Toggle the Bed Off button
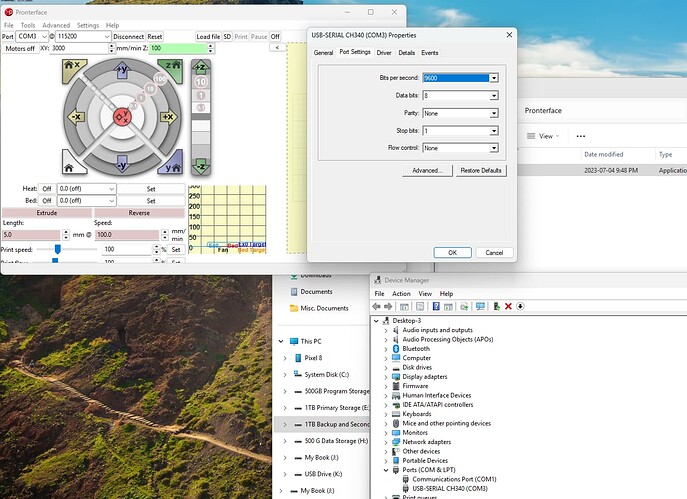687x499 pixels. (x=47, y=201)
